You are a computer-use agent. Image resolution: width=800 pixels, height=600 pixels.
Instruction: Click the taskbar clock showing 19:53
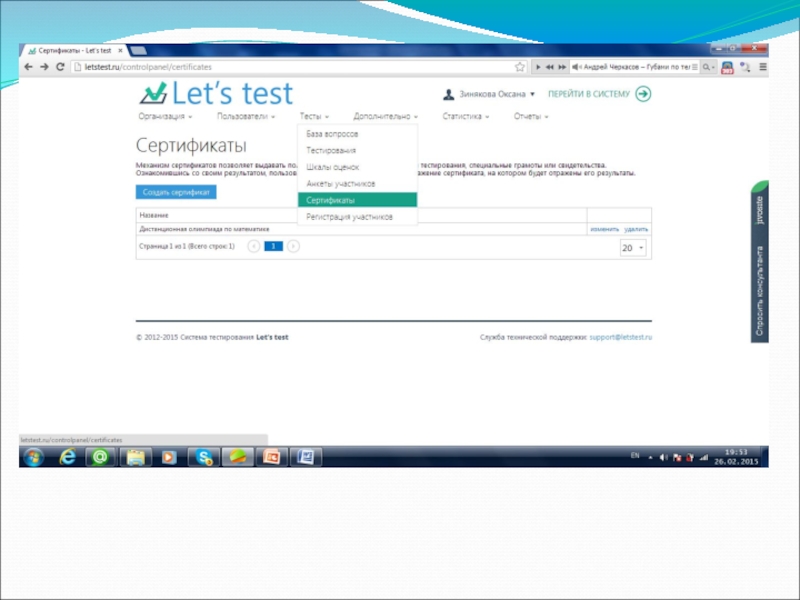(x=736, y=457)
